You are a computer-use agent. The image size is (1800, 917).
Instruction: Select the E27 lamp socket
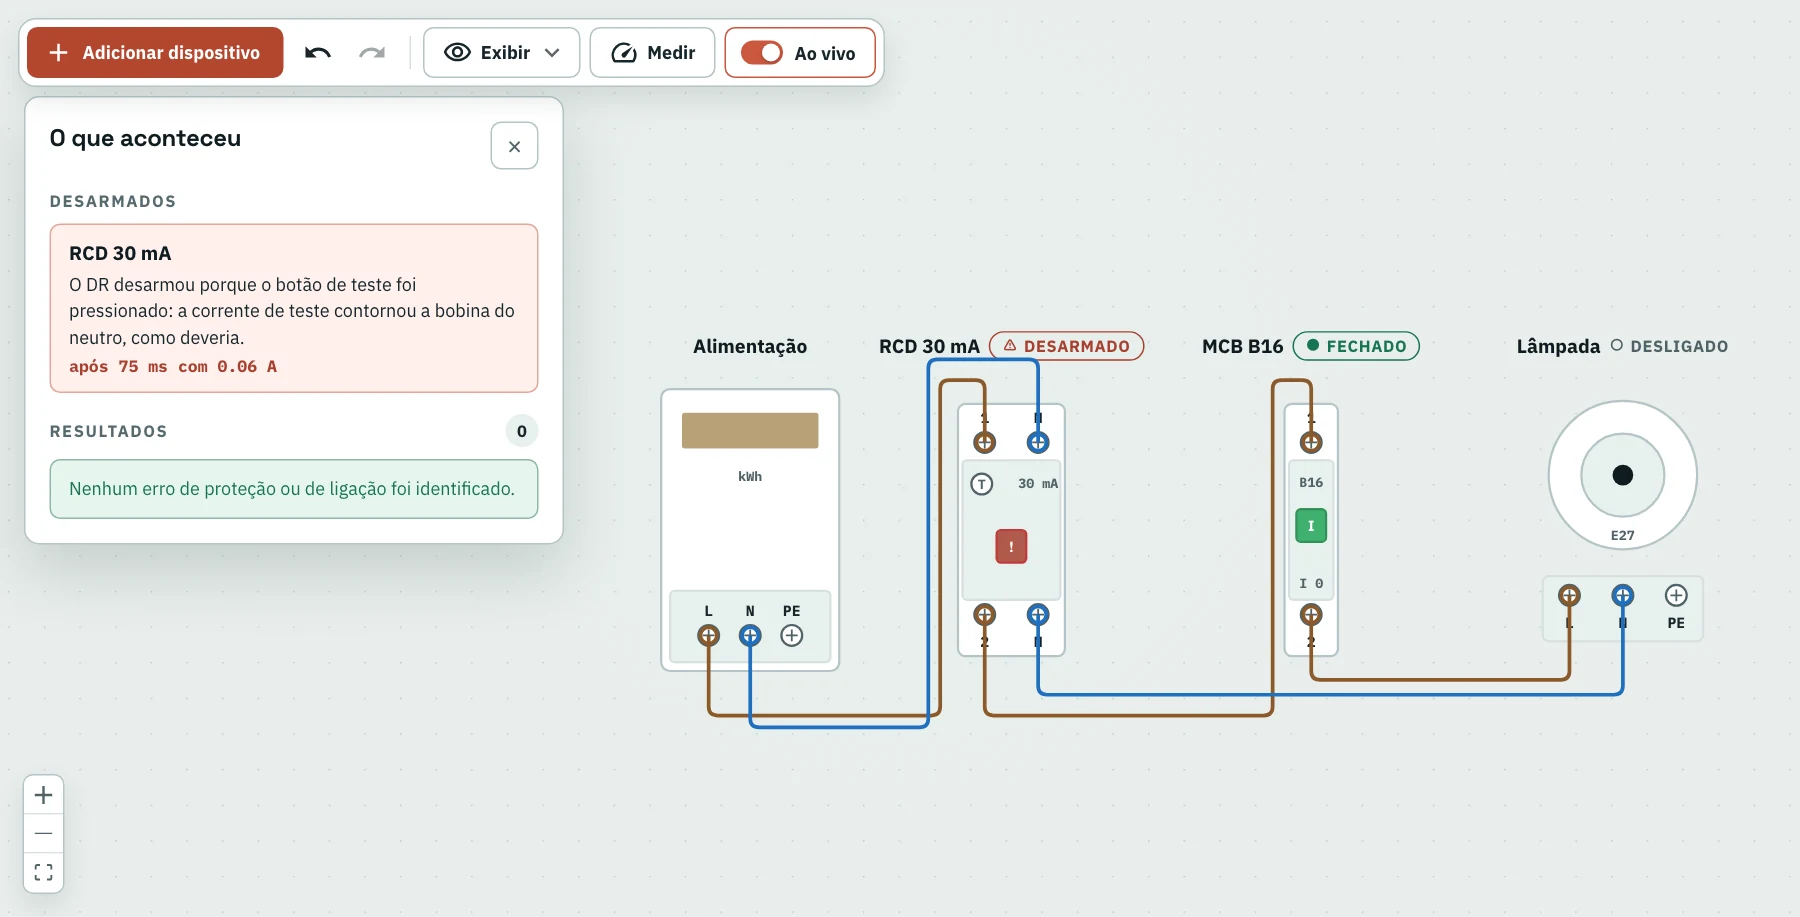click(1622, 475)
